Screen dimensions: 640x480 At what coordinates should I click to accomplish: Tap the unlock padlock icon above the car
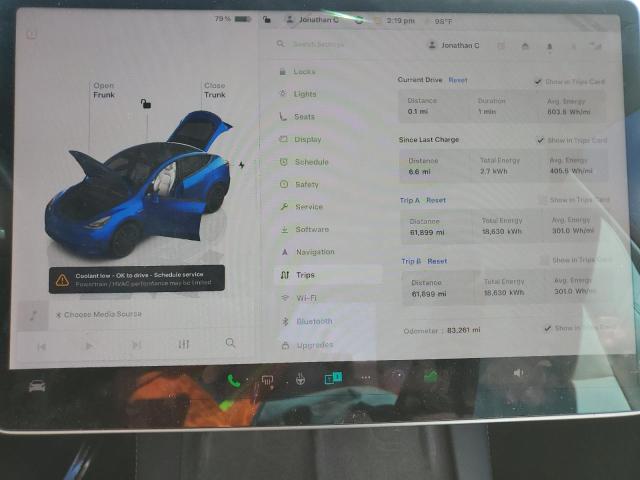[146, 103]
